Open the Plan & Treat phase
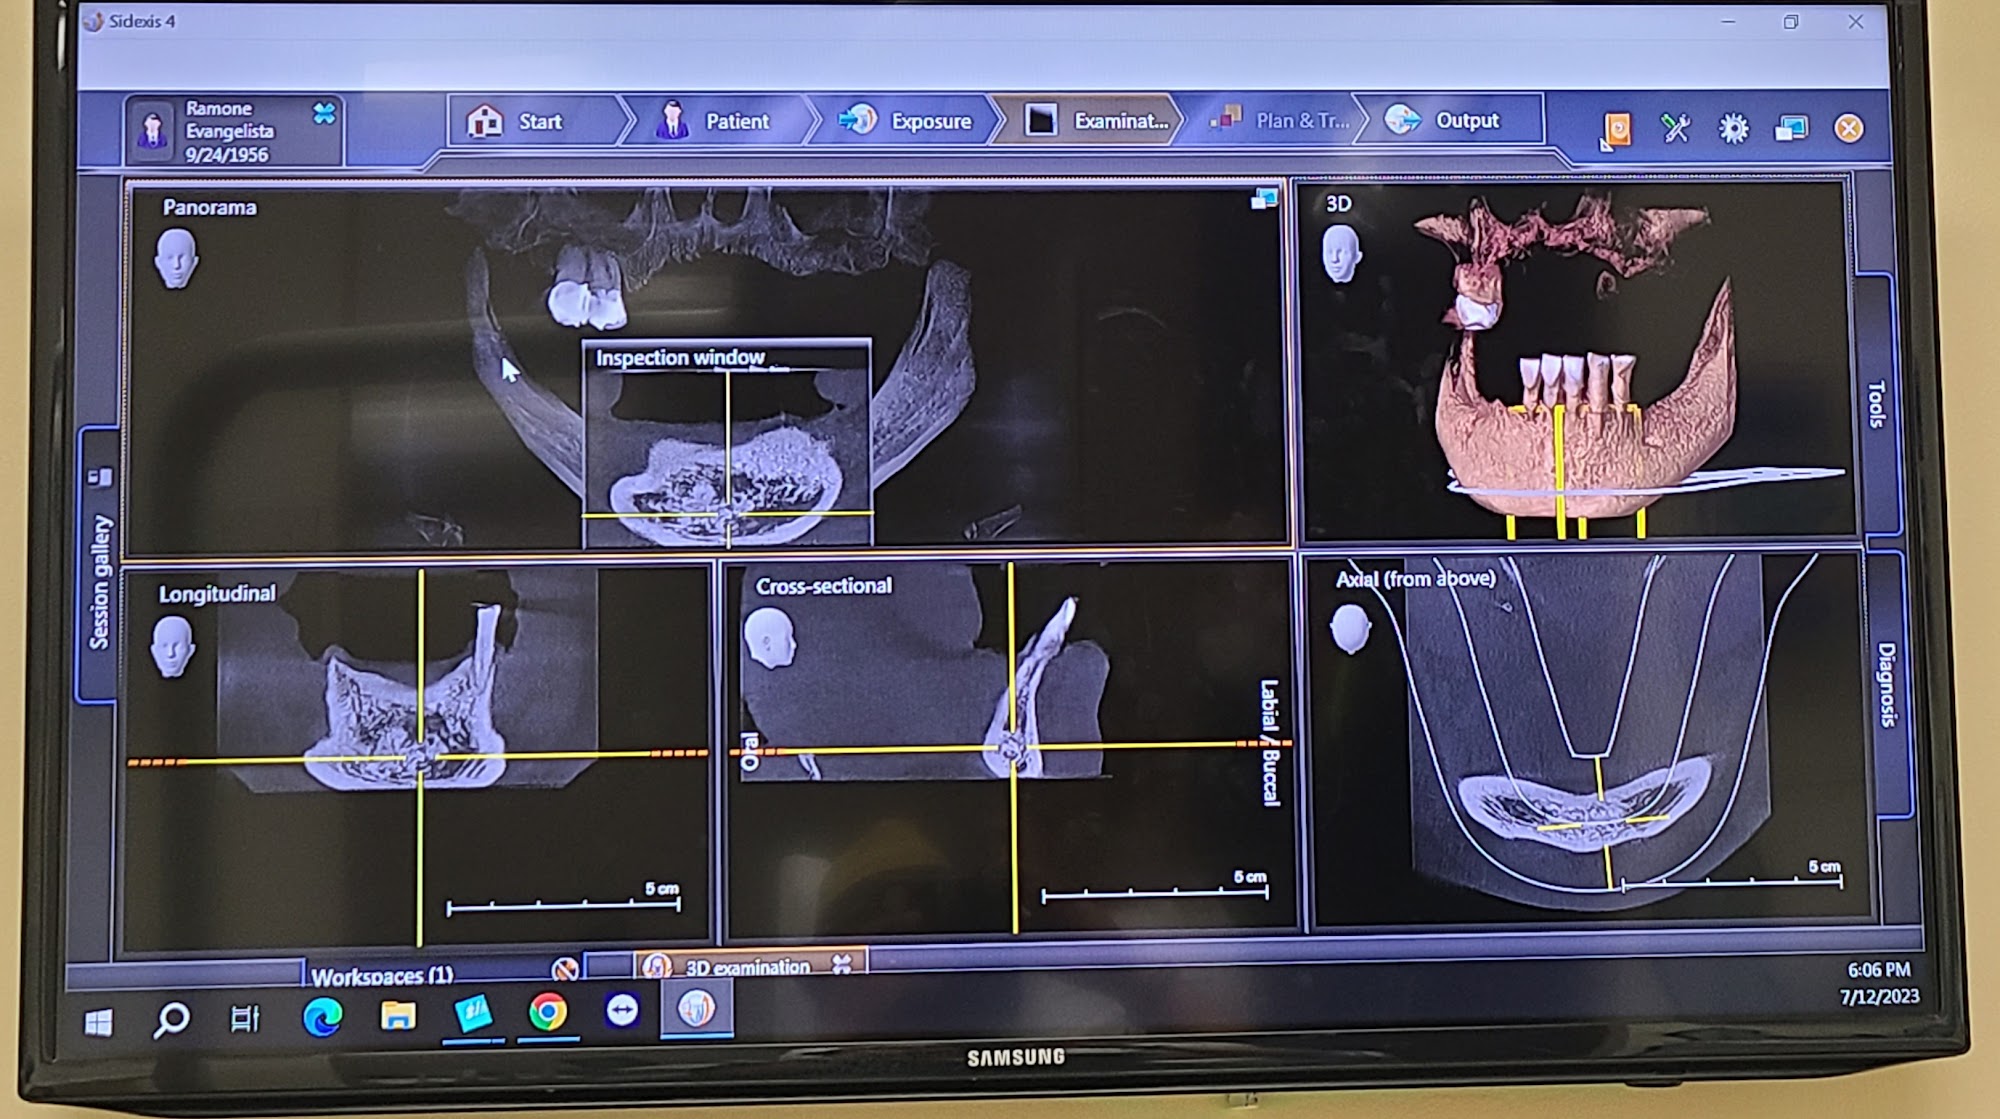Image resolution: width=2000 pixels, height=1119 pixels. (x=1278, y=121)
